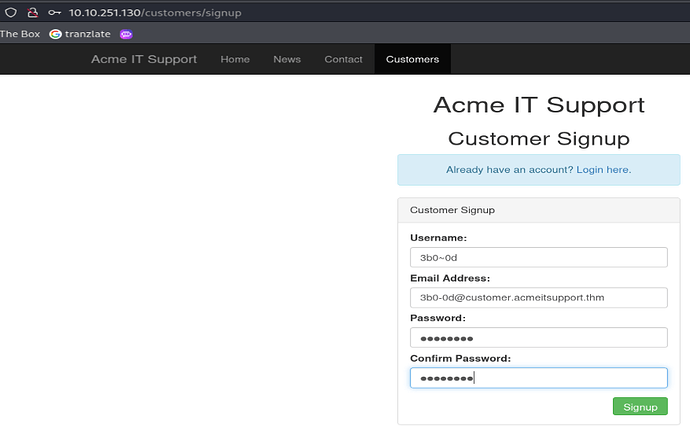Focus the Email Address field
This screenshot has width=690, height=431.
(539, 298)
